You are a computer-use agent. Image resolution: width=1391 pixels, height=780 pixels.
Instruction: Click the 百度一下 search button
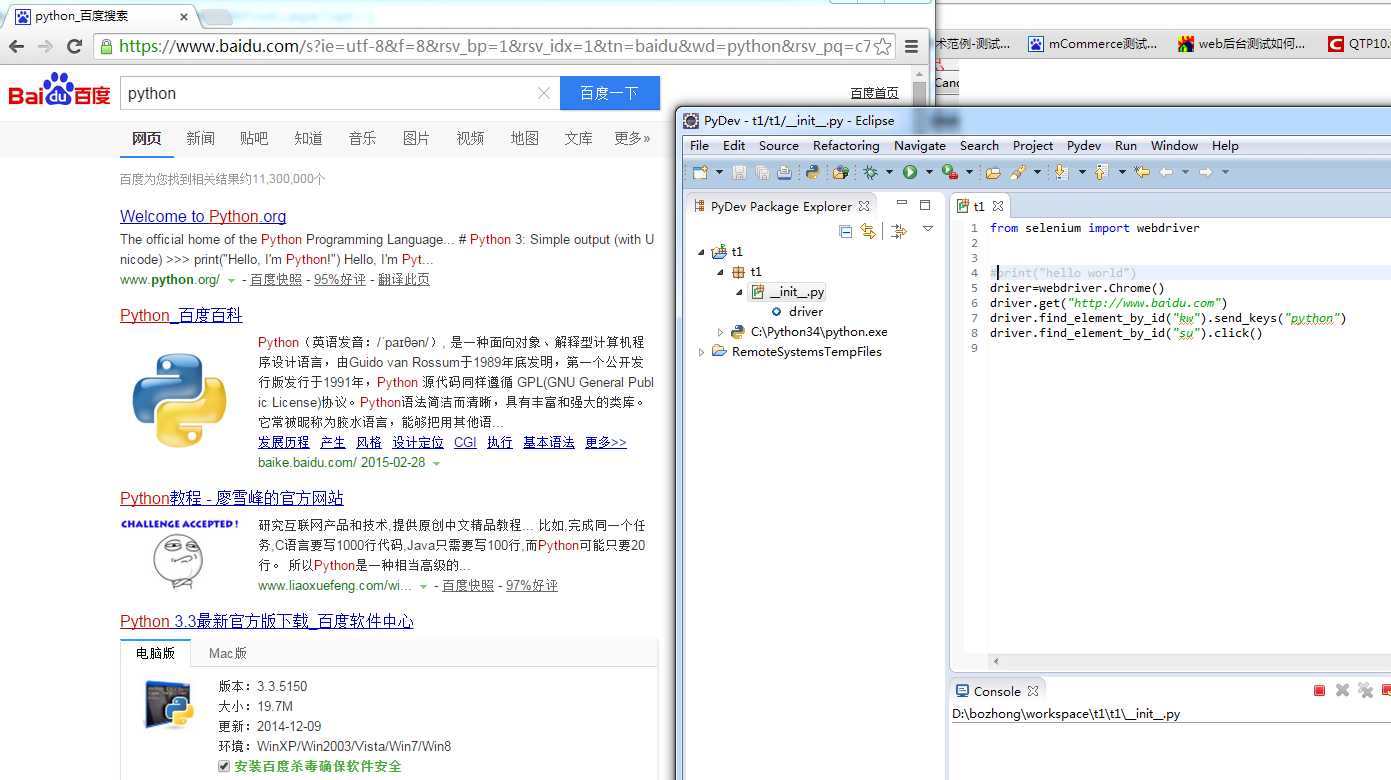(609, 93)
